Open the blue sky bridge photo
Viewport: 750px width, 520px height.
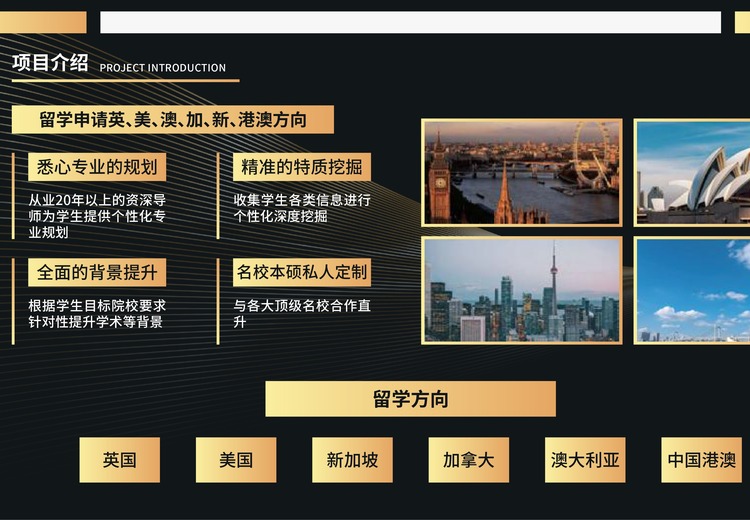tap(692, 290)
